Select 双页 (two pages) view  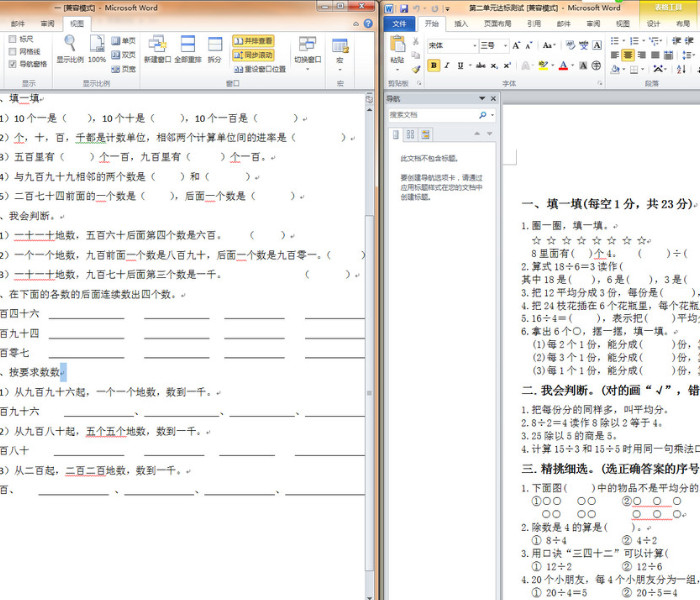point(123,55)
